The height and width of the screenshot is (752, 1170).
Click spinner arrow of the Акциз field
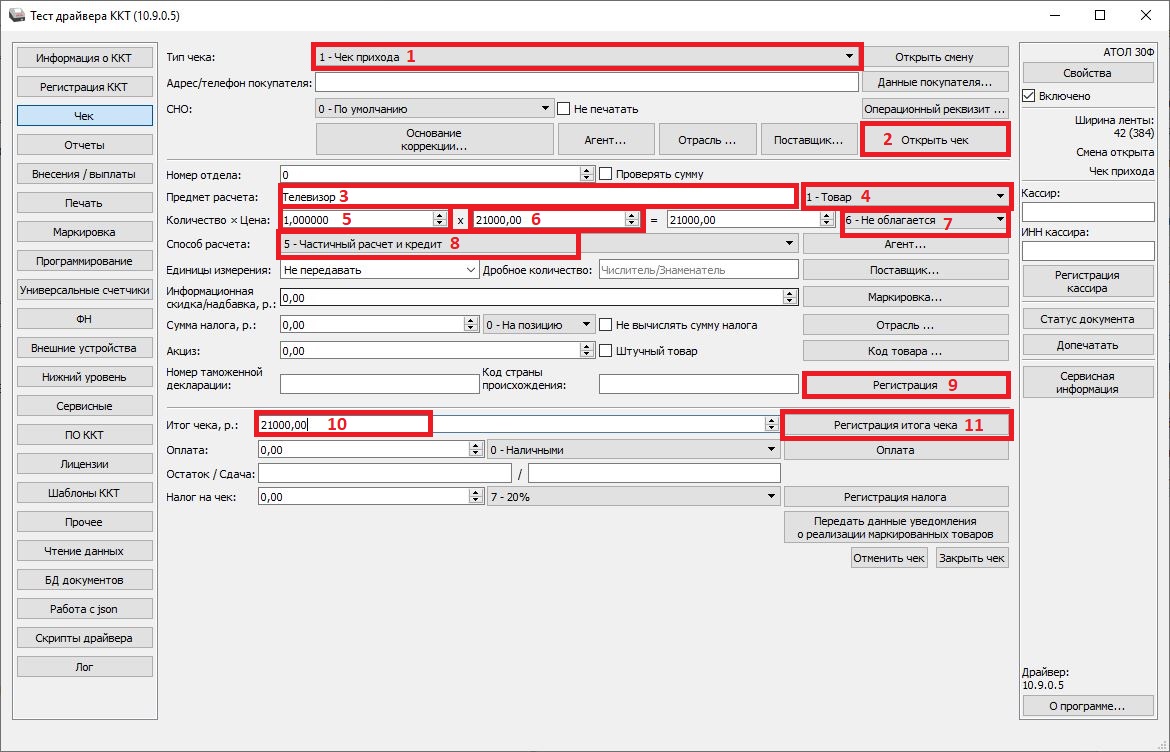tap(588, 351)
